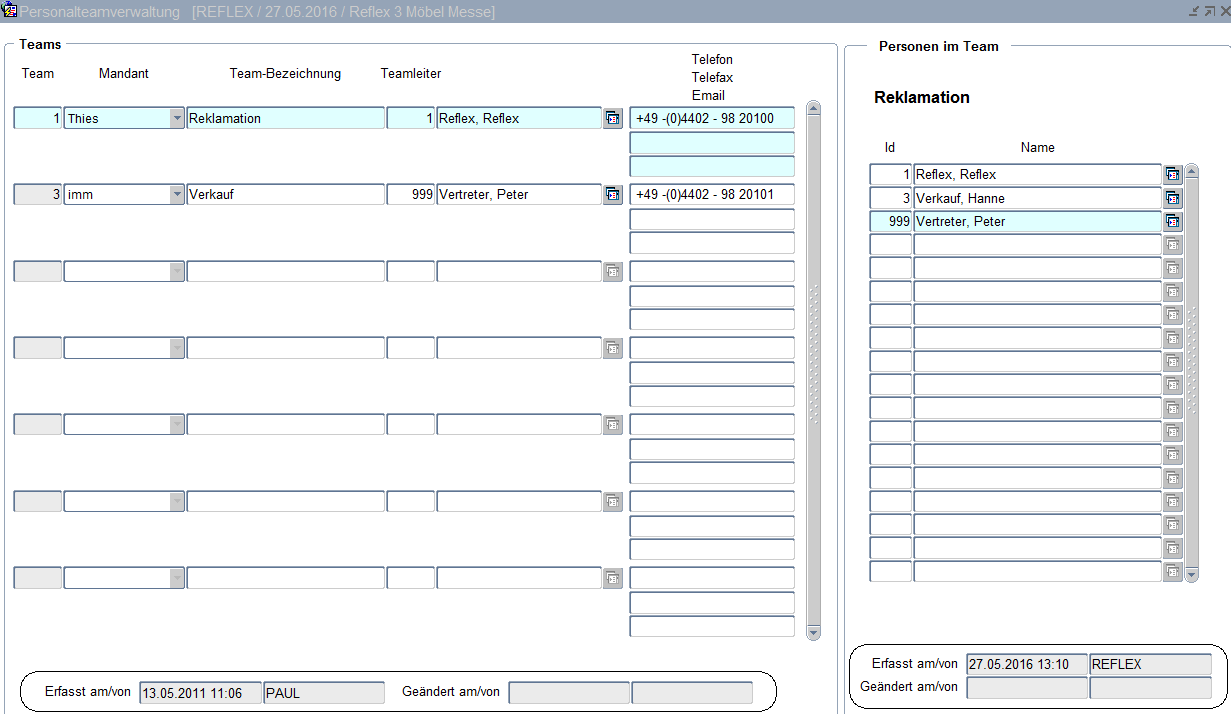Select the Reklamation team name field

285,119
